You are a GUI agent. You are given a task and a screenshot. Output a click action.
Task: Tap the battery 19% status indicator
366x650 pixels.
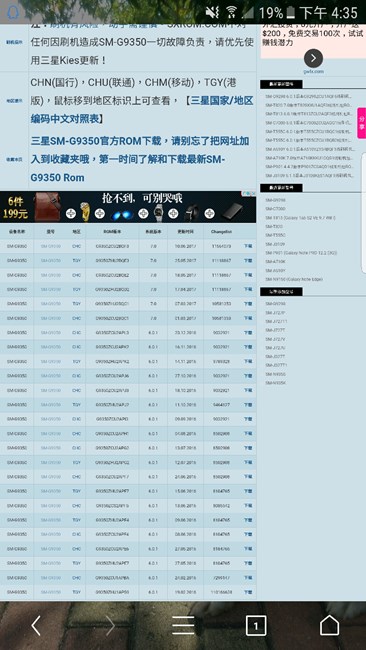pos(277,13)
